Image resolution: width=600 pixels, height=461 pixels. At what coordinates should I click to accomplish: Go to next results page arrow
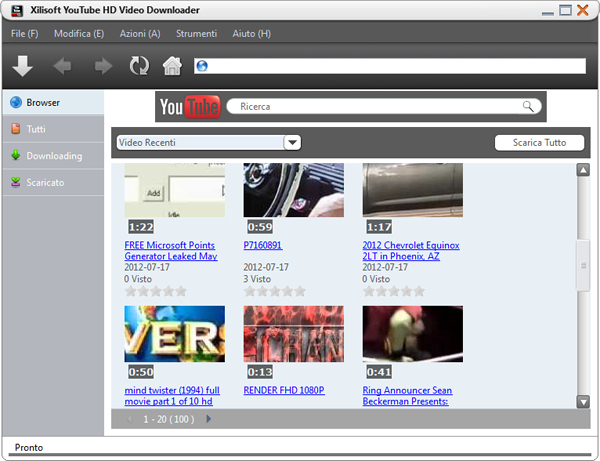point(209,419)
